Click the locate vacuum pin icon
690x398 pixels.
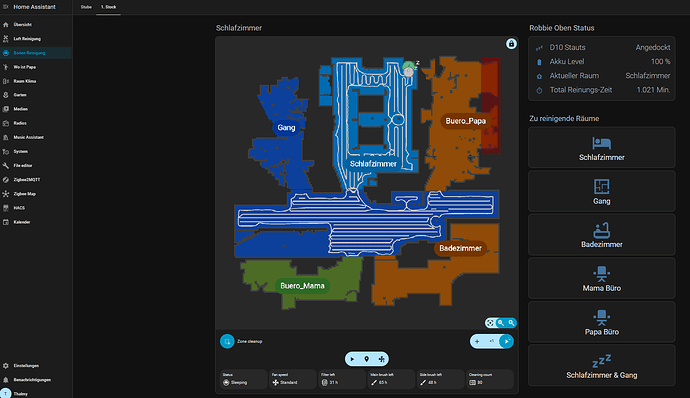click(367, 359)
